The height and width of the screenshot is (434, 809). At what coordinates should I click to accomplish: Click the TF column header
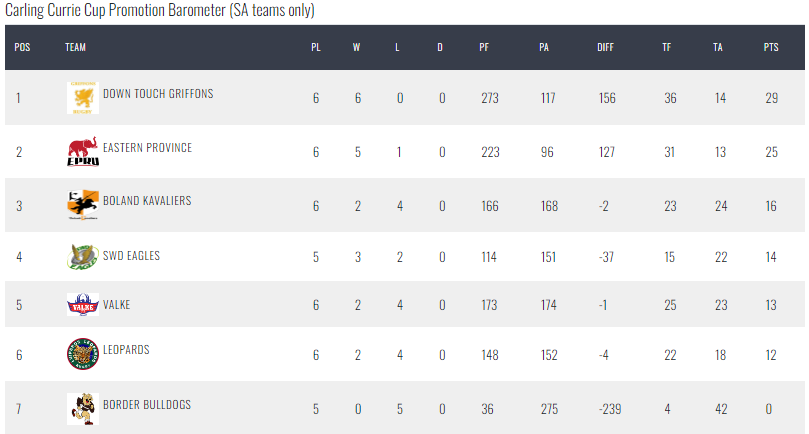point(667,47)
